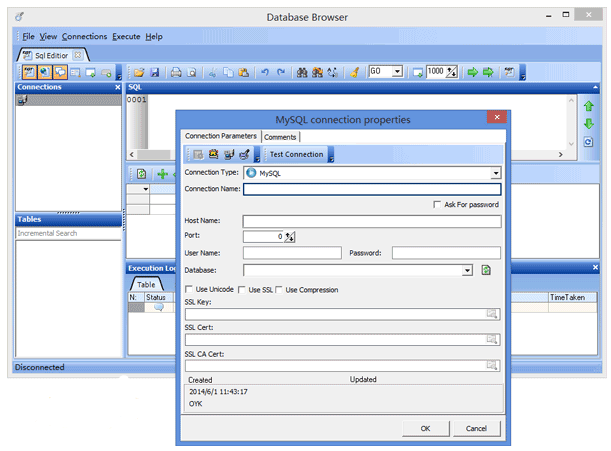Enable the Ask For password checkbox
The height and width of the screenshot is (451, 611).
(x=437, y=204)
